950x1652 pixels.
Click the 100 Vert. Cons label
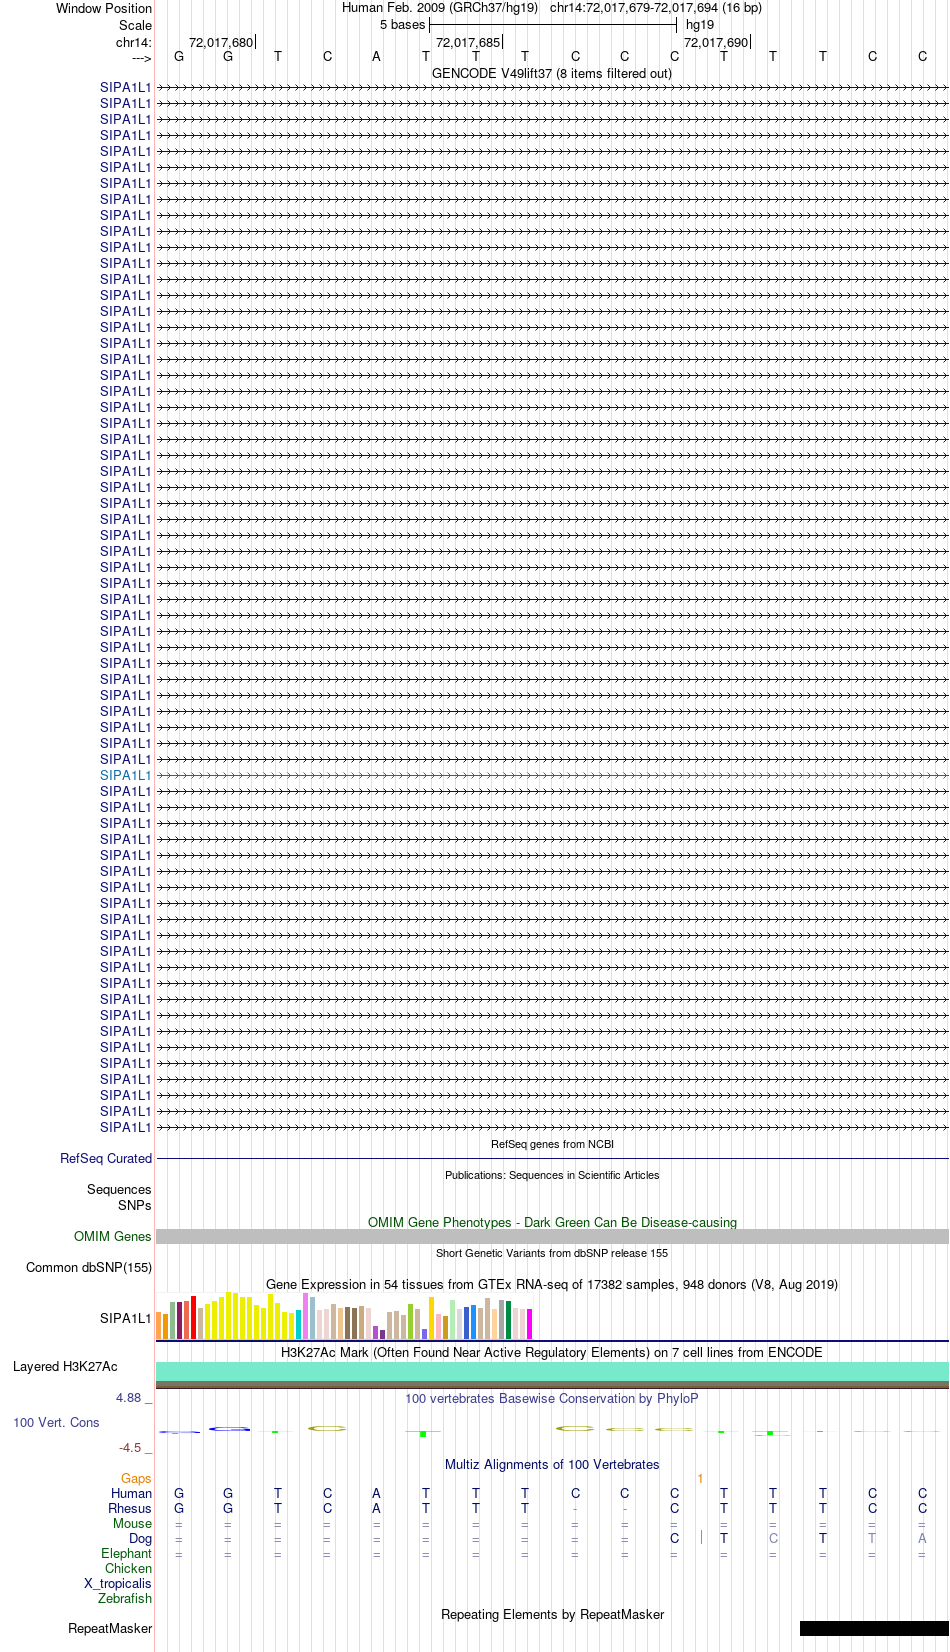56,1422
